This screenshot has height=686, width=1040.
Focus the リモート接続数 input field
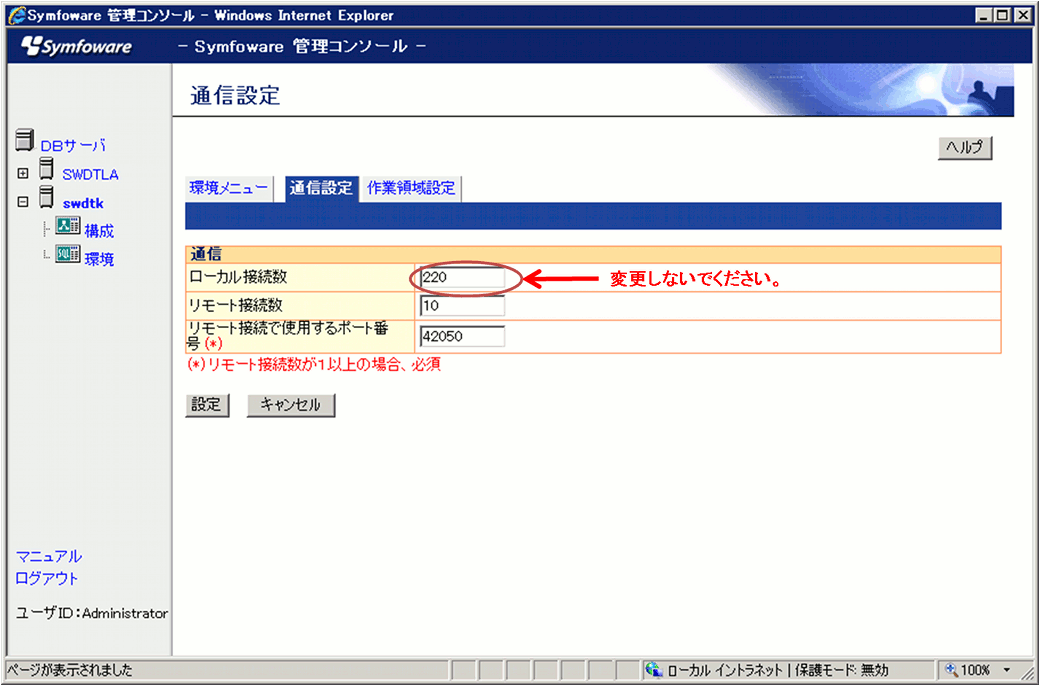click(462, 306)
